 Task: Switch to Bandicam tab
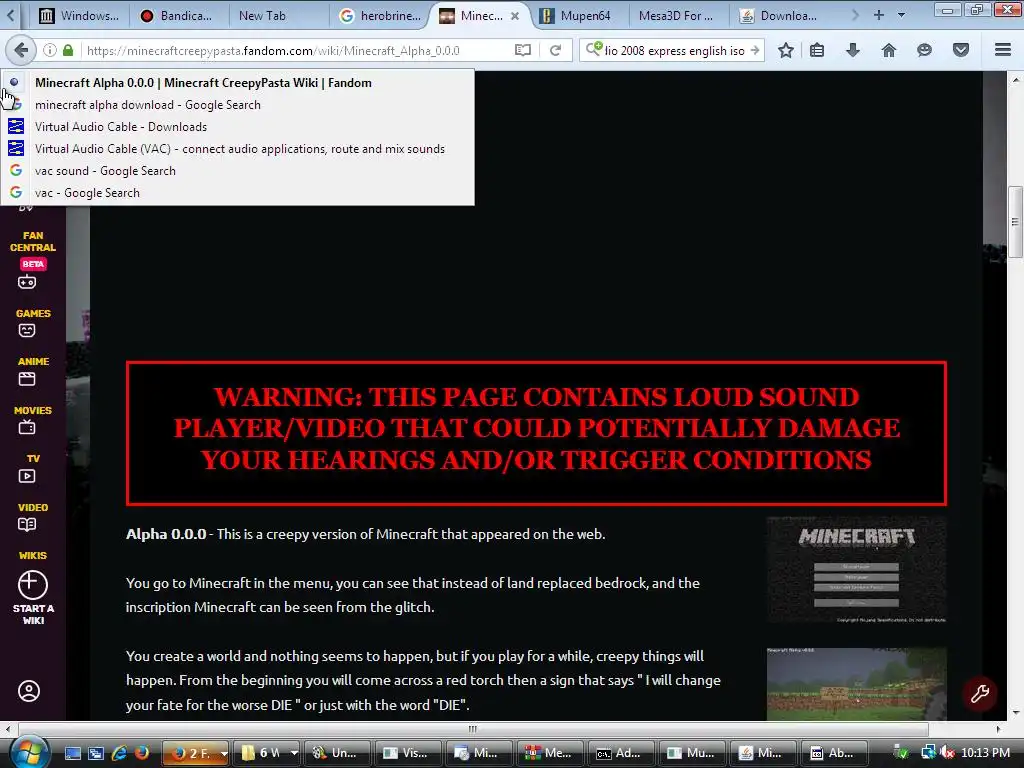point(176,16)
